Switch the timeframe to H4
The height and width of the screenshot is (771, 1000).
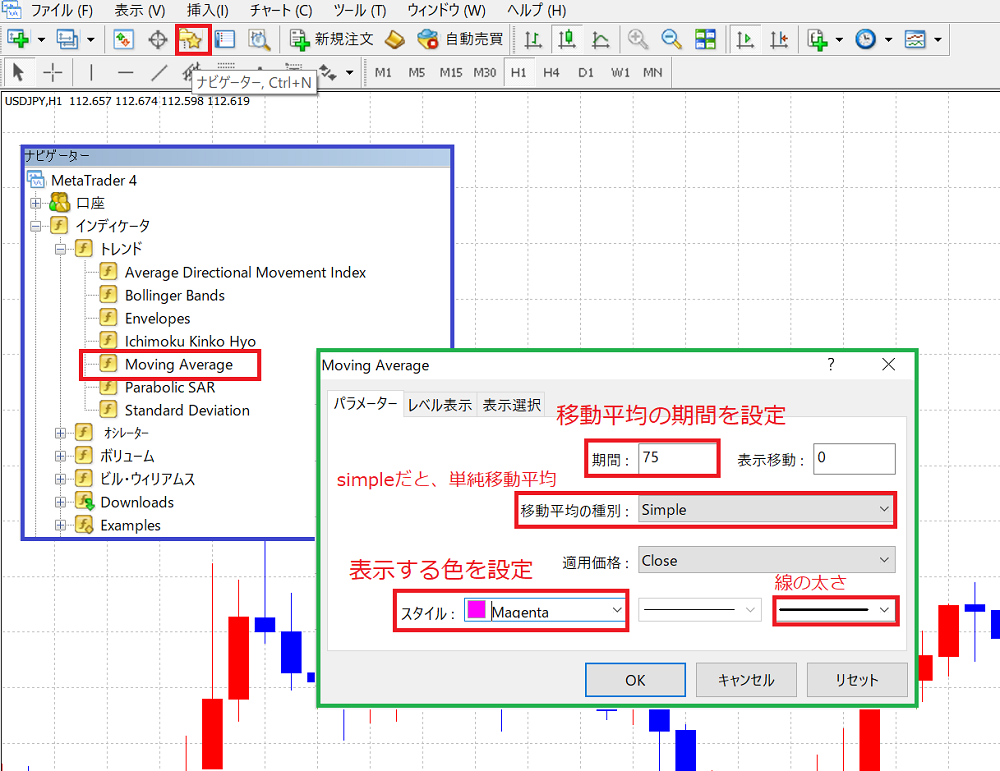pos(551,73)
